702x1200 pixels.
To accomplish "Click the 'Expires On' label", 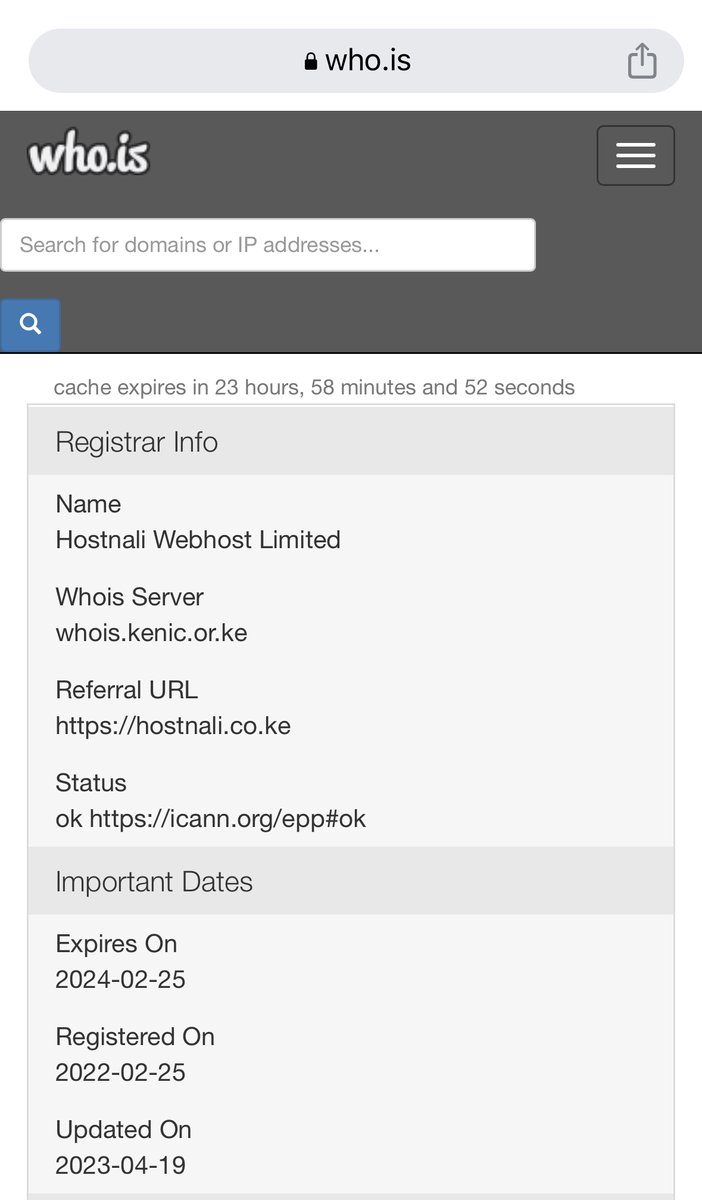I will coord(116,944).
